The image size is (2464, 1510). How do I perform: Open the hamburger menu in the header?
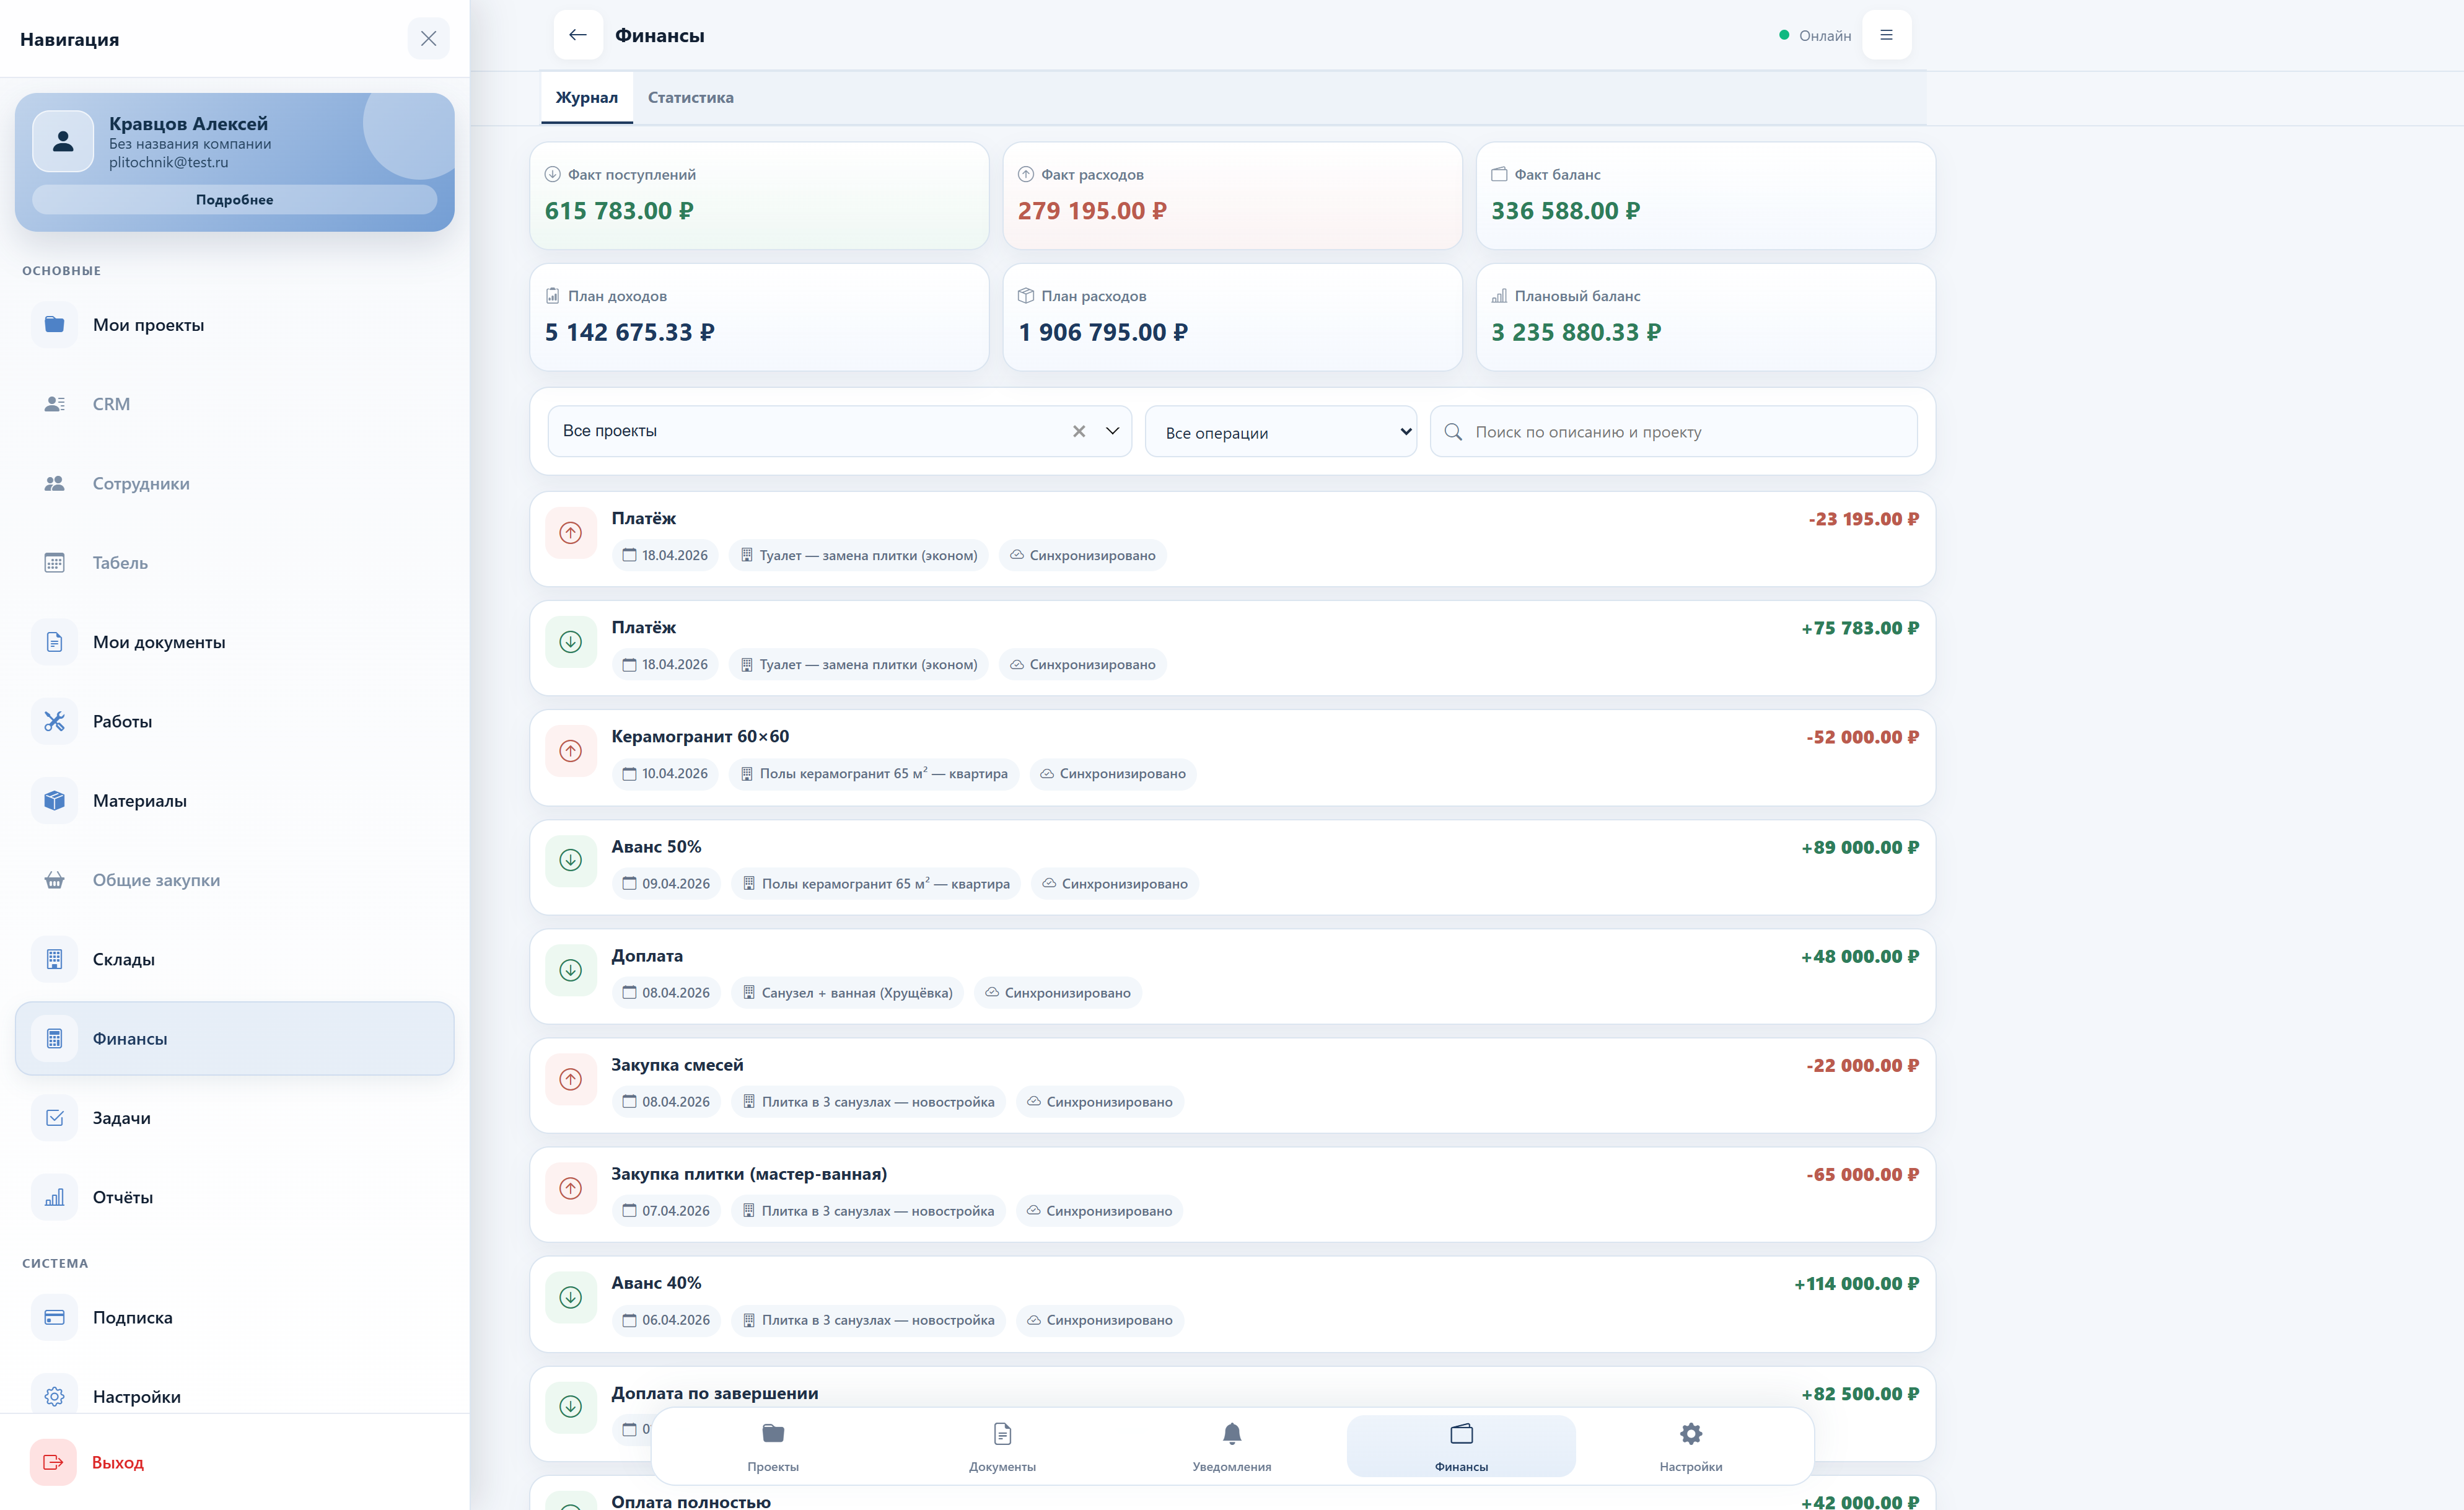tap(1886, 35)
